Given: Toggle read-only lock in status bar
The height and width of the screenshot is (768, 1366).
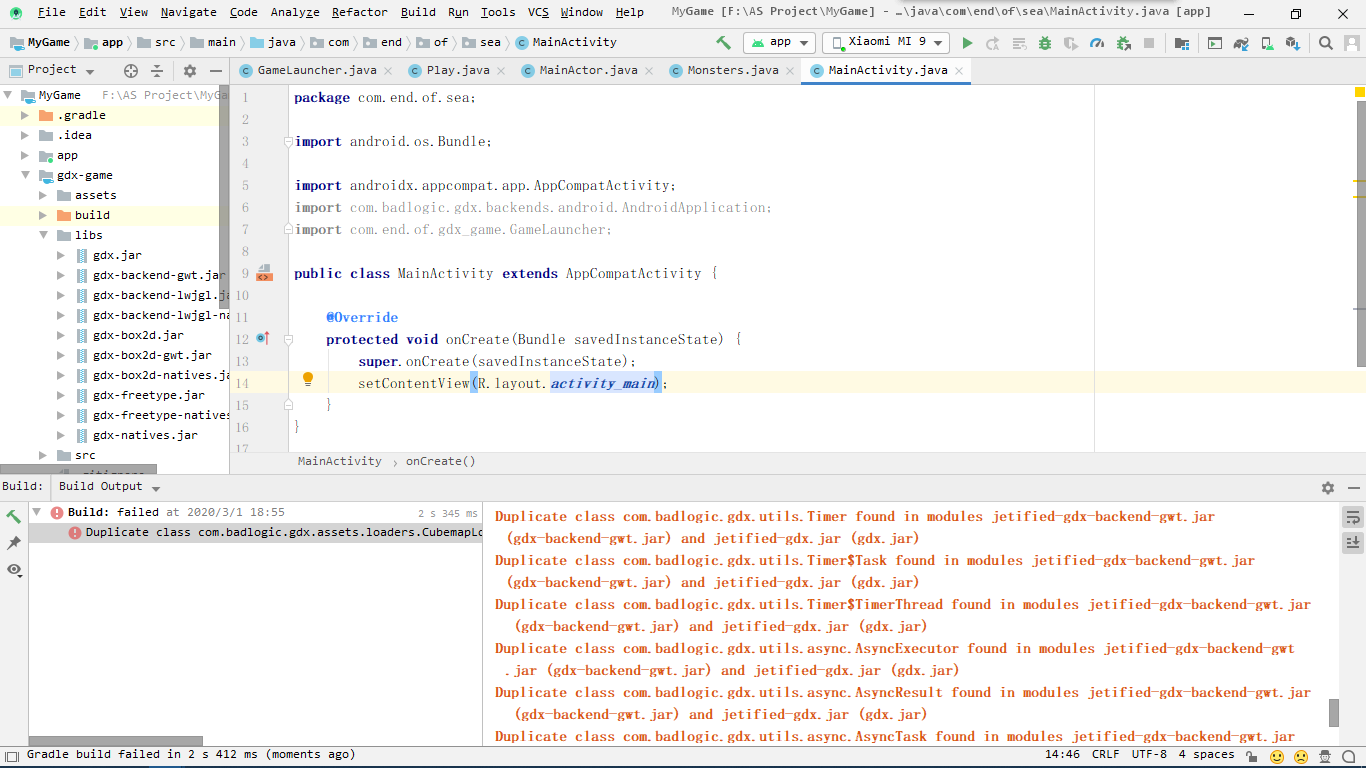Looking at the screenshot, I should pos(1253,756).
